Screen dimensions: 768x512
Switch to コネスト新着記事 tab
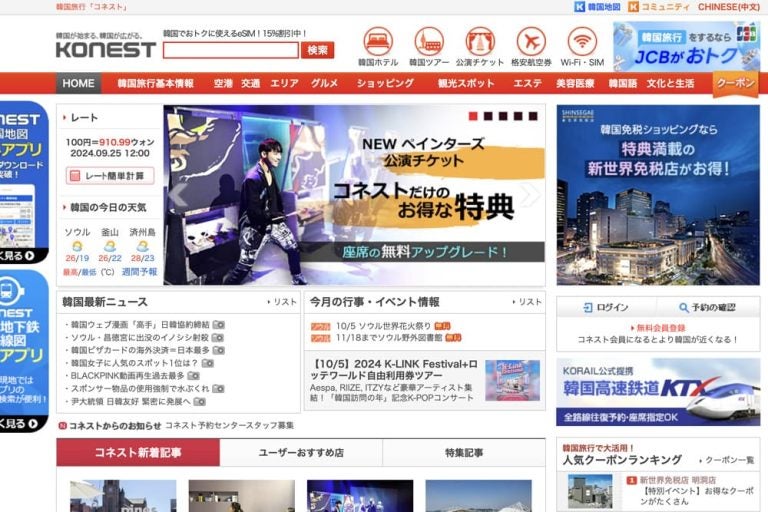click(138, 452)
